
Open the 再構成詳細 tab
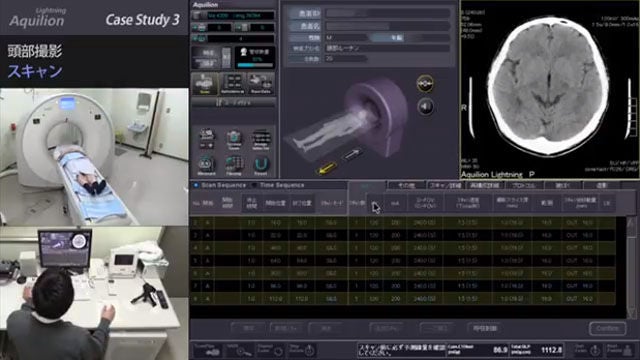click(x=484, y=185)
